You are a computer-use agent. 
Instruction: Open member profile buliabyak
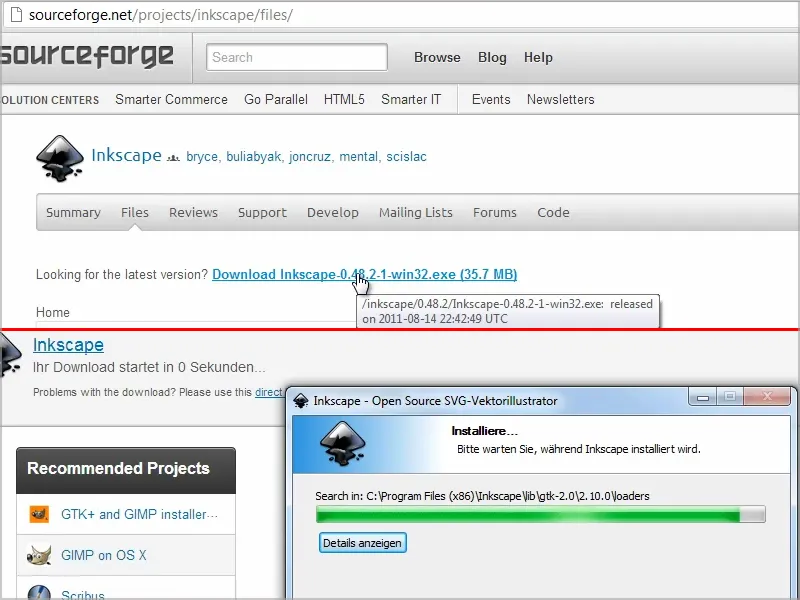(x=254, y=157)
